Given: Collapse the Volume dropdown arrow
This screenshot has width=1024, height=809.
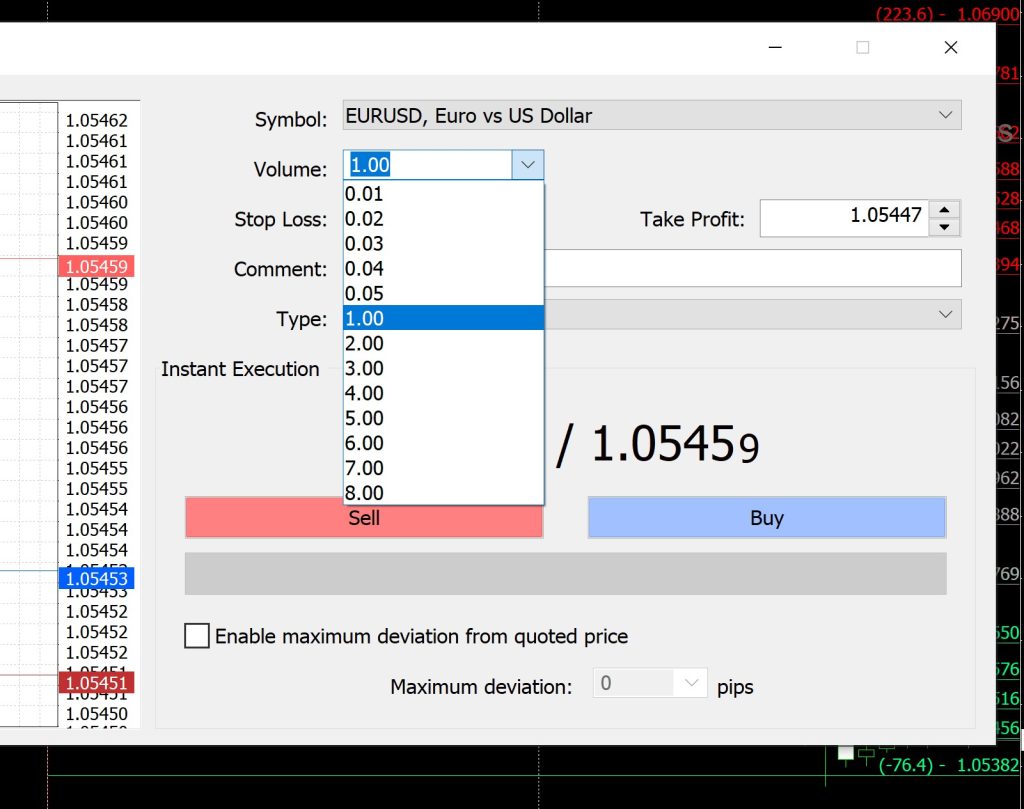Looking at the screenshot, I should tap(528, 165).
